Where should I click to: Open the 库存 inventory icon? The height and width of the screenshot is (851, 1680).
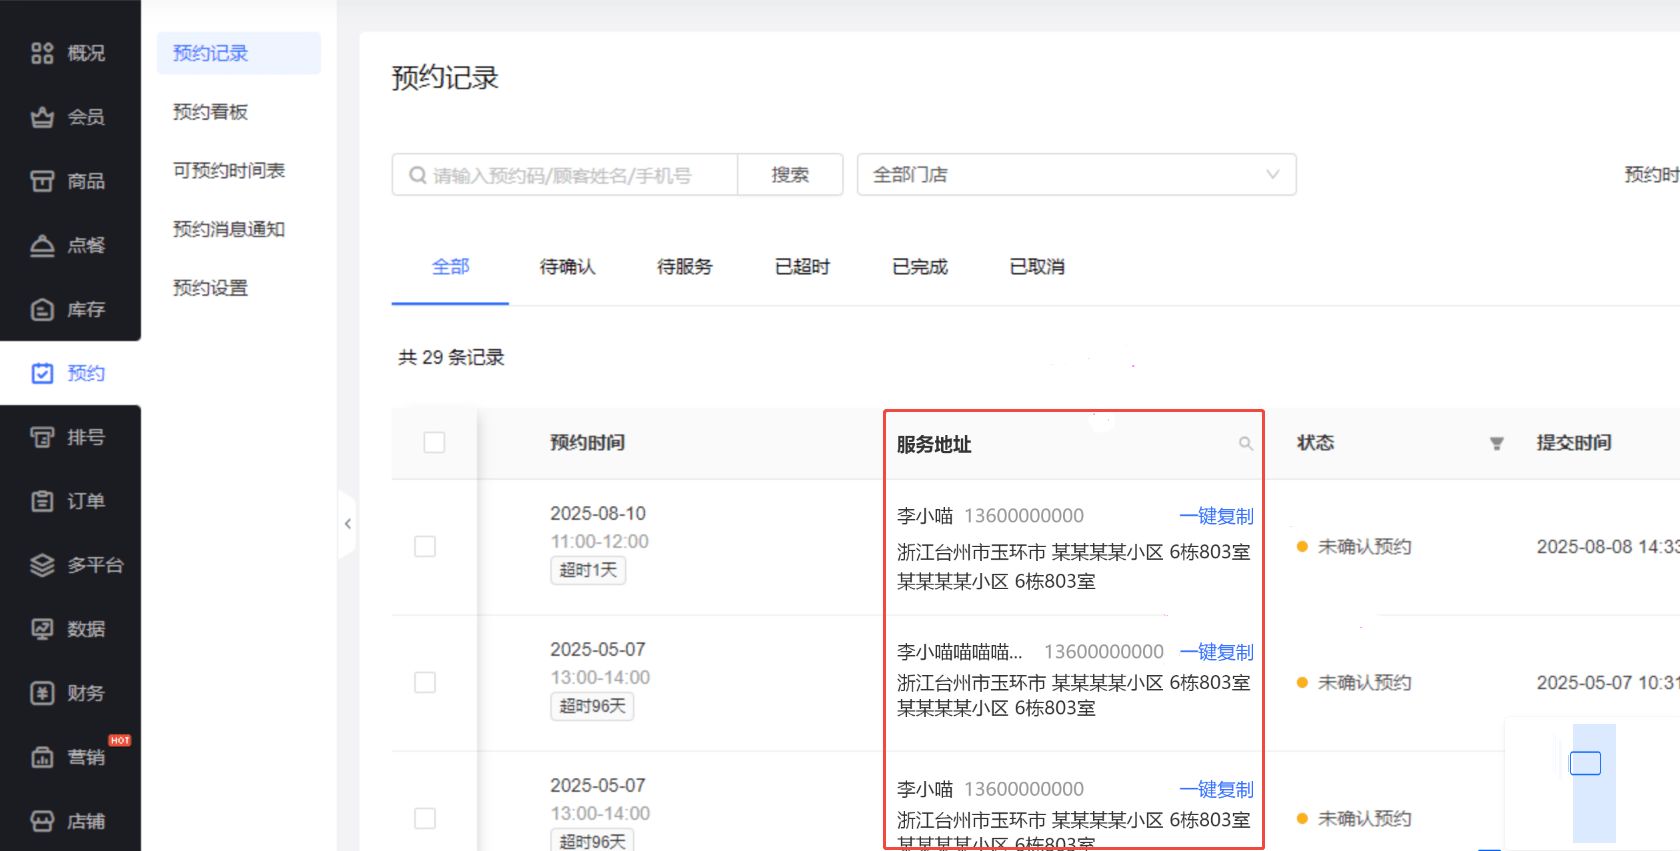coord(42,309)
